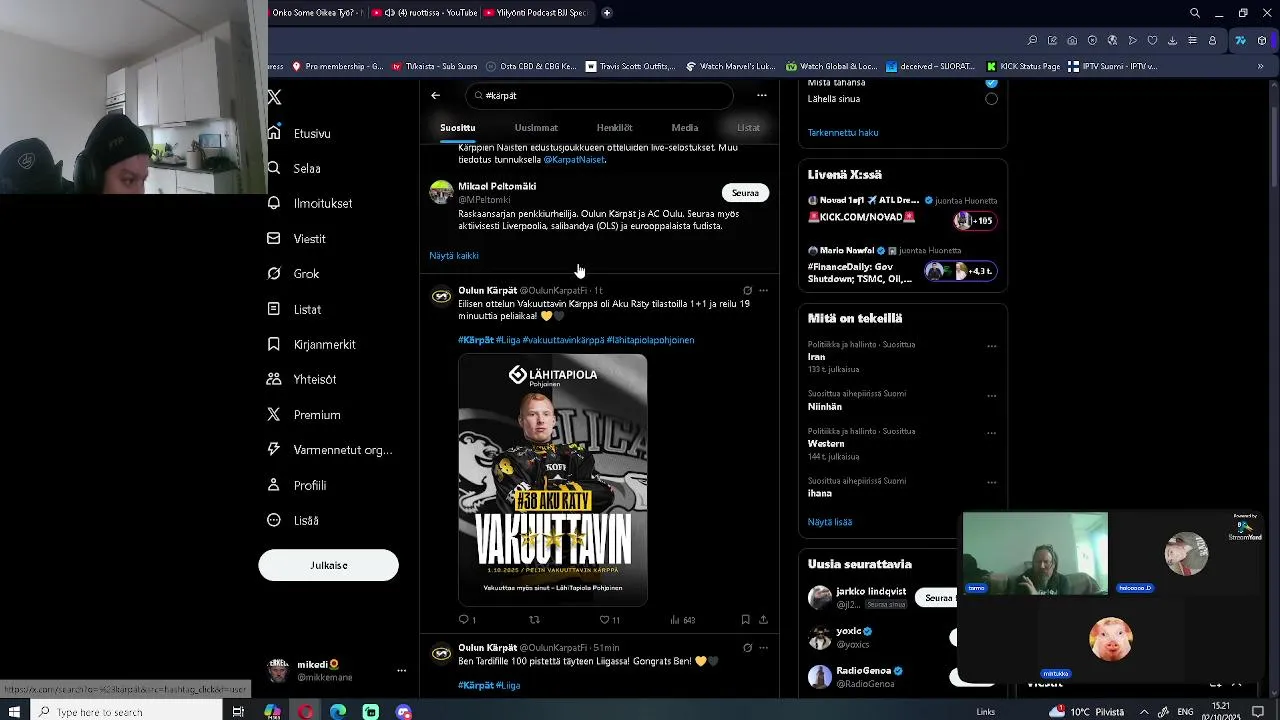
Task: Switch to the 'ruottissa - YouTube' browser tab
Action: coord(424,13)
